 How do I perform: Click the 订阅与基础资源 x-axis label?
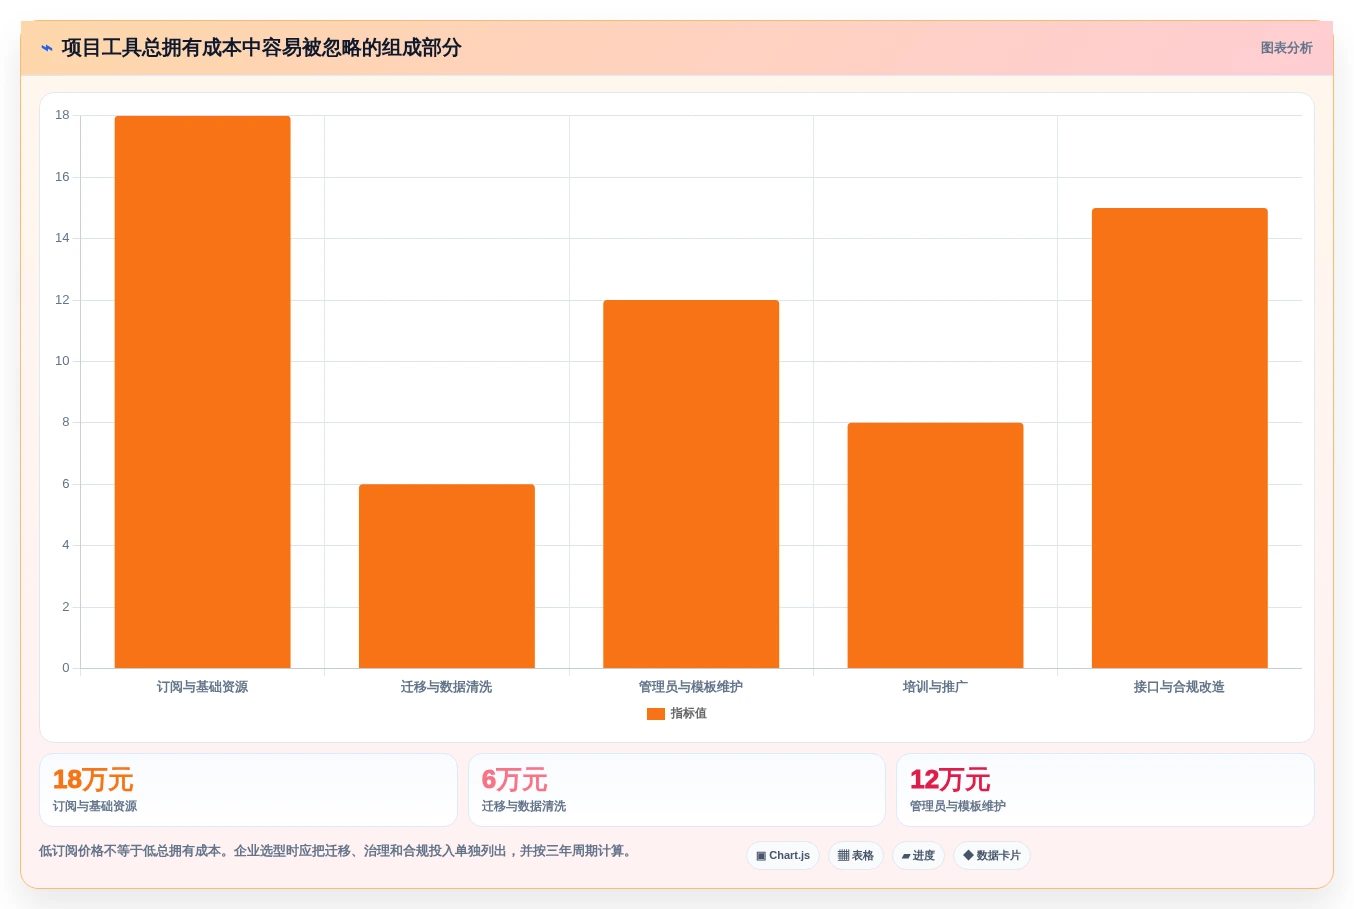202,687
